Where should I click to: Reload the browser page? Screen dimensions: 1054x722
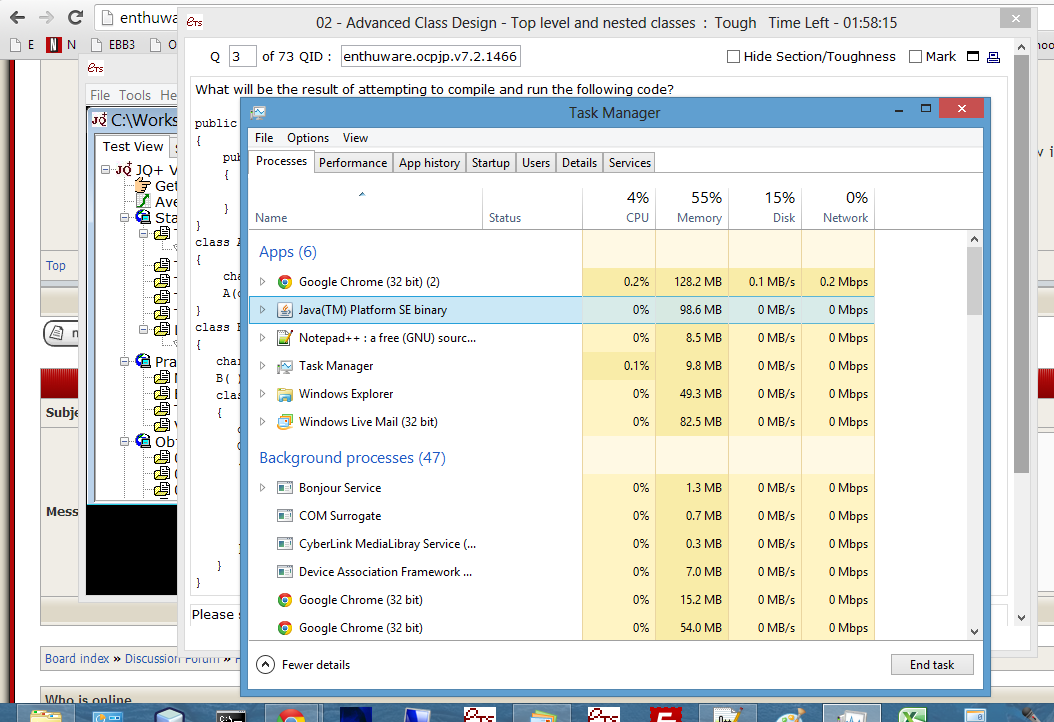pos(76,17)
